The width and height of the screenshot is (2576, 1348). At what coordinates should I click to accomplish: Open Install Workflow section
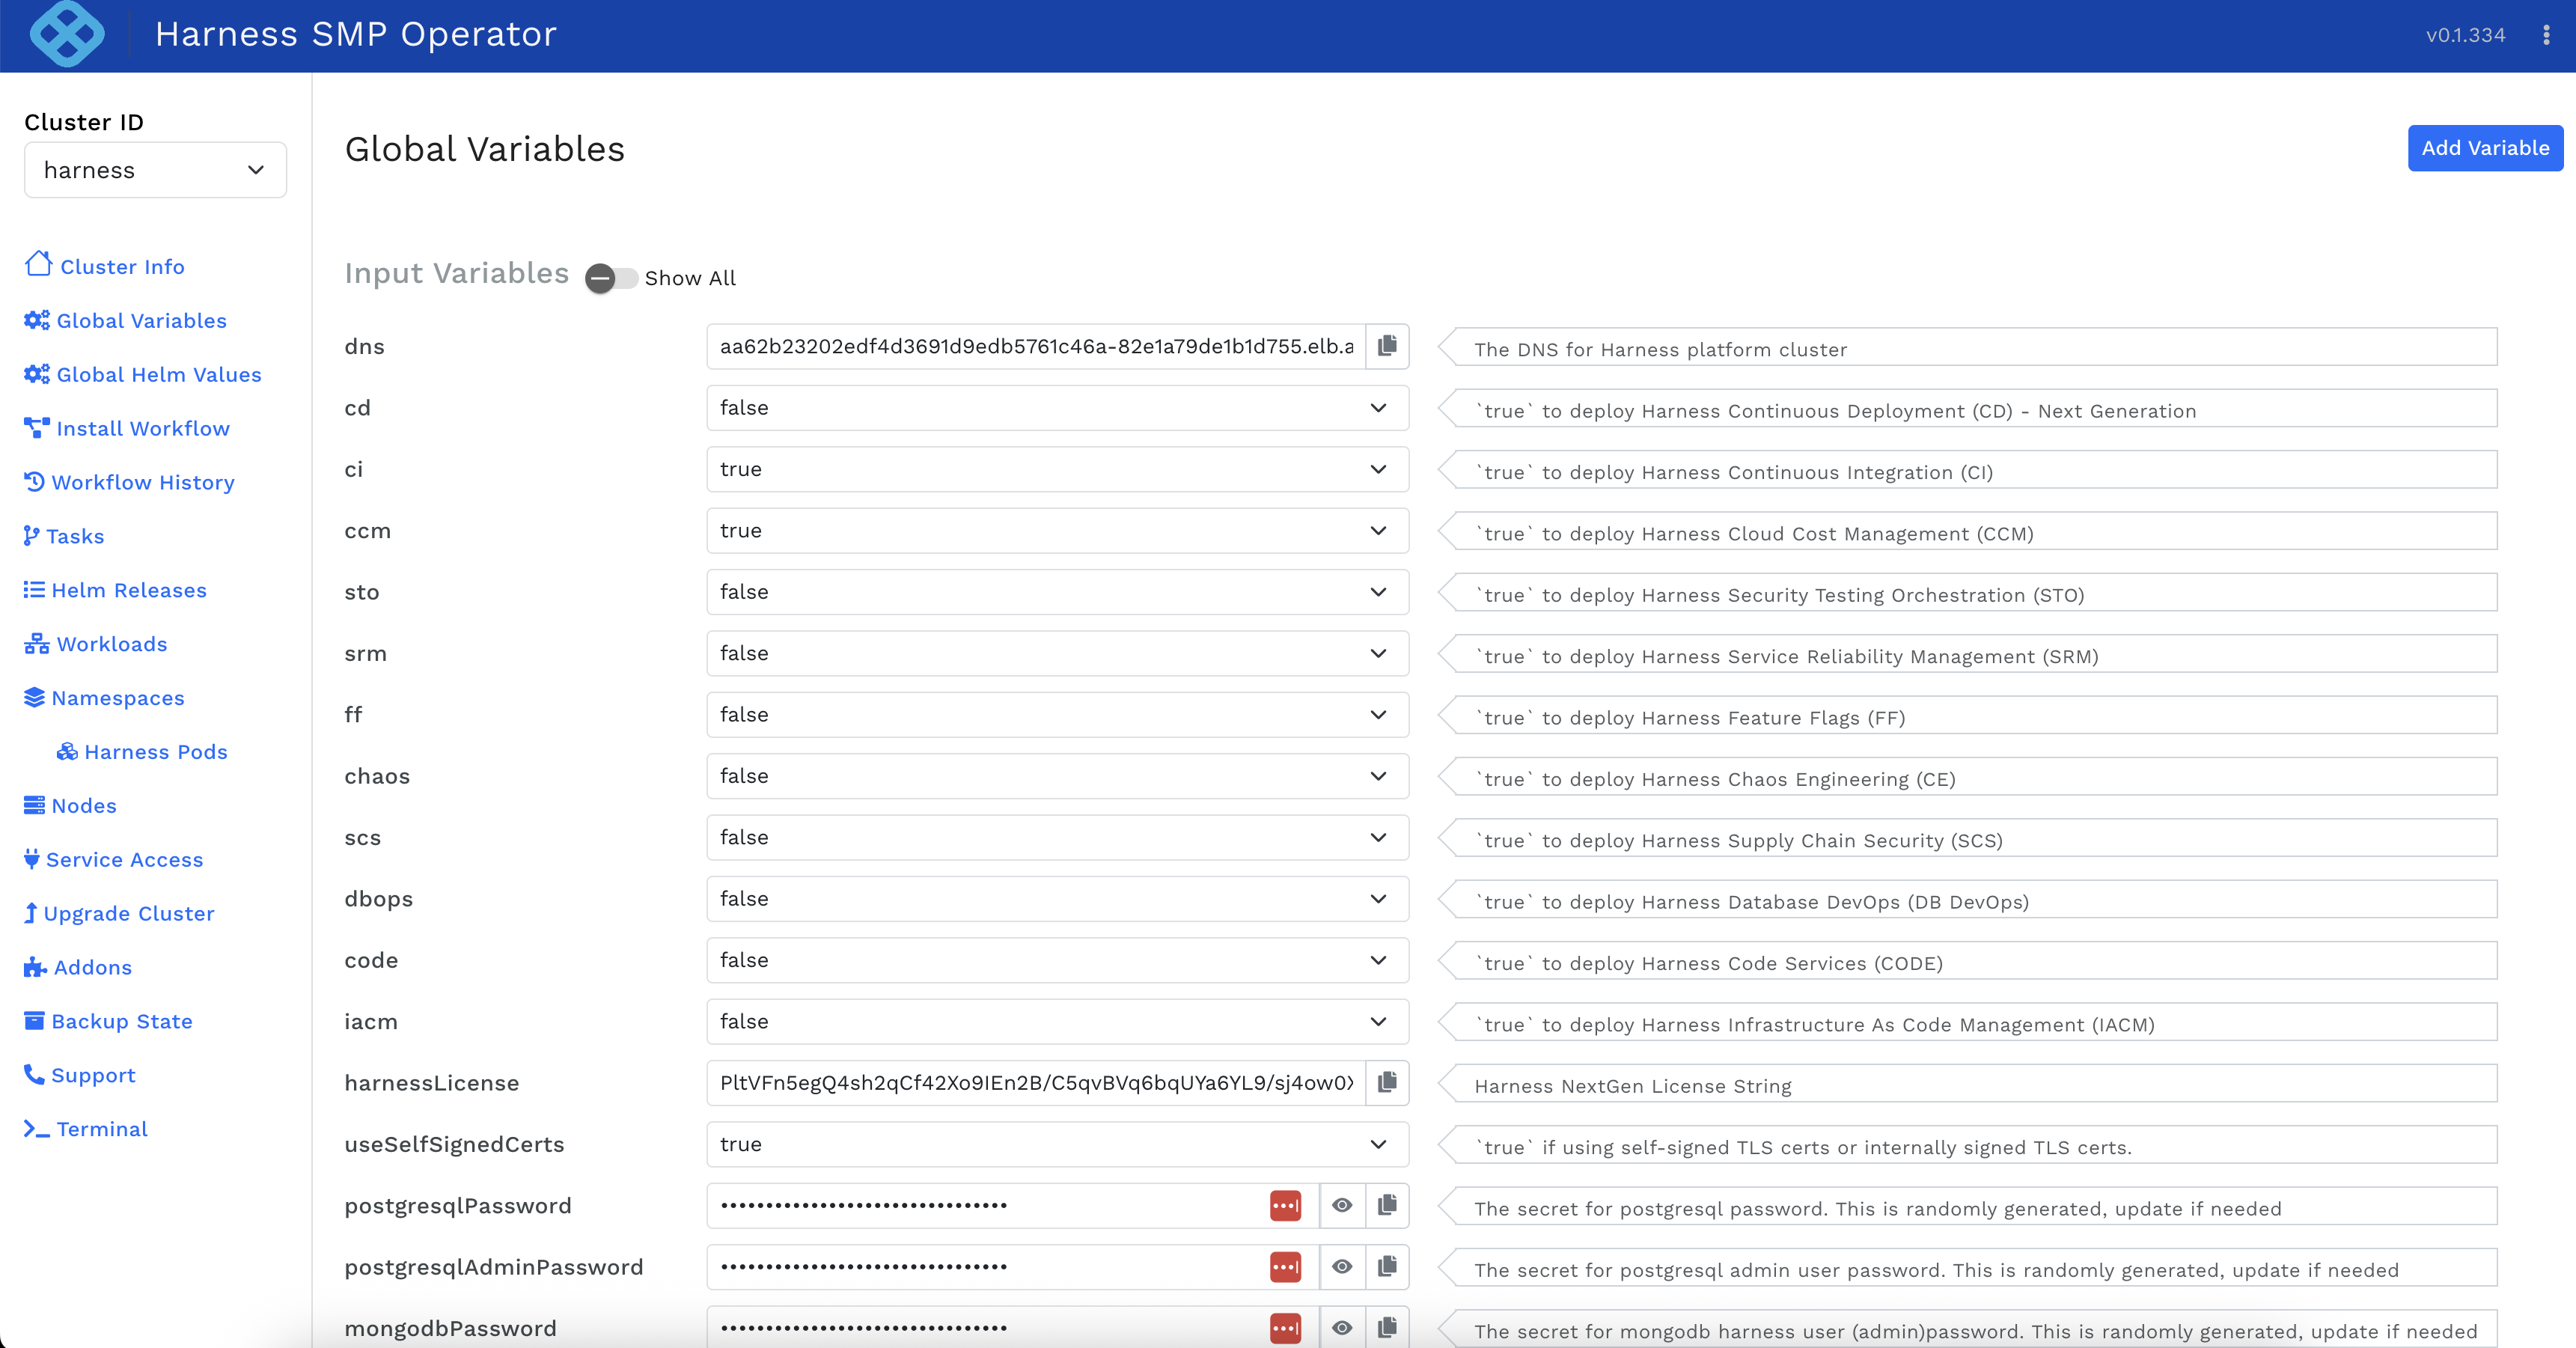127,428
